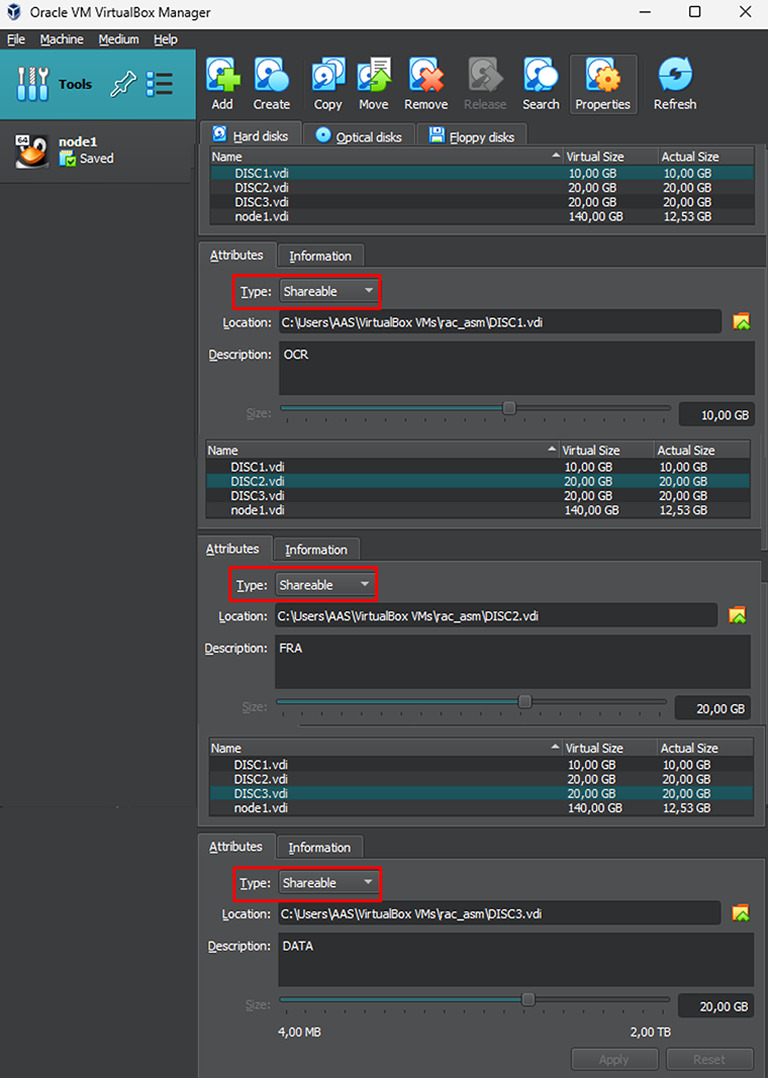Open the Type dropdown above DISC2.vdi location
This screenshot has height=1078, width=768.
click(x=325, y=585)
